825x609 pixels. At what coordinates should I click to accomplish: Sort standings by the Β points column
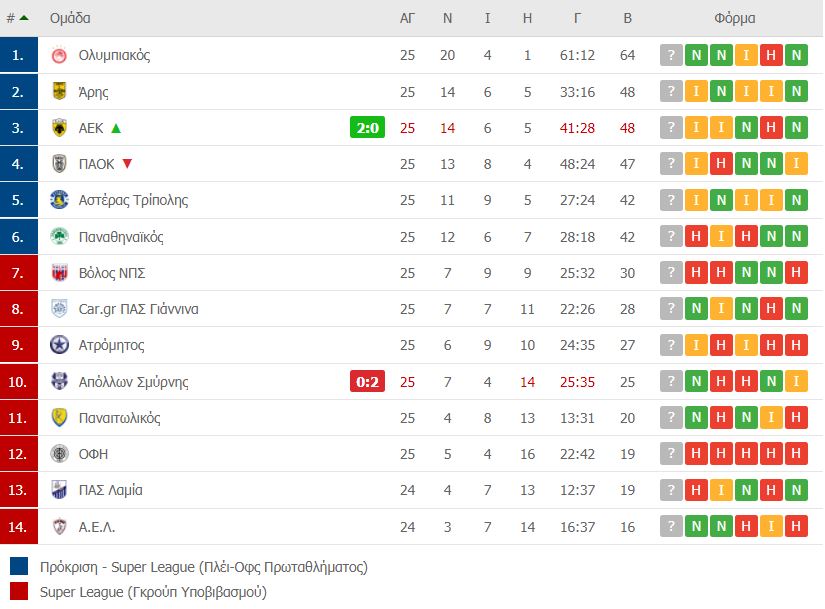click(627, 18)
